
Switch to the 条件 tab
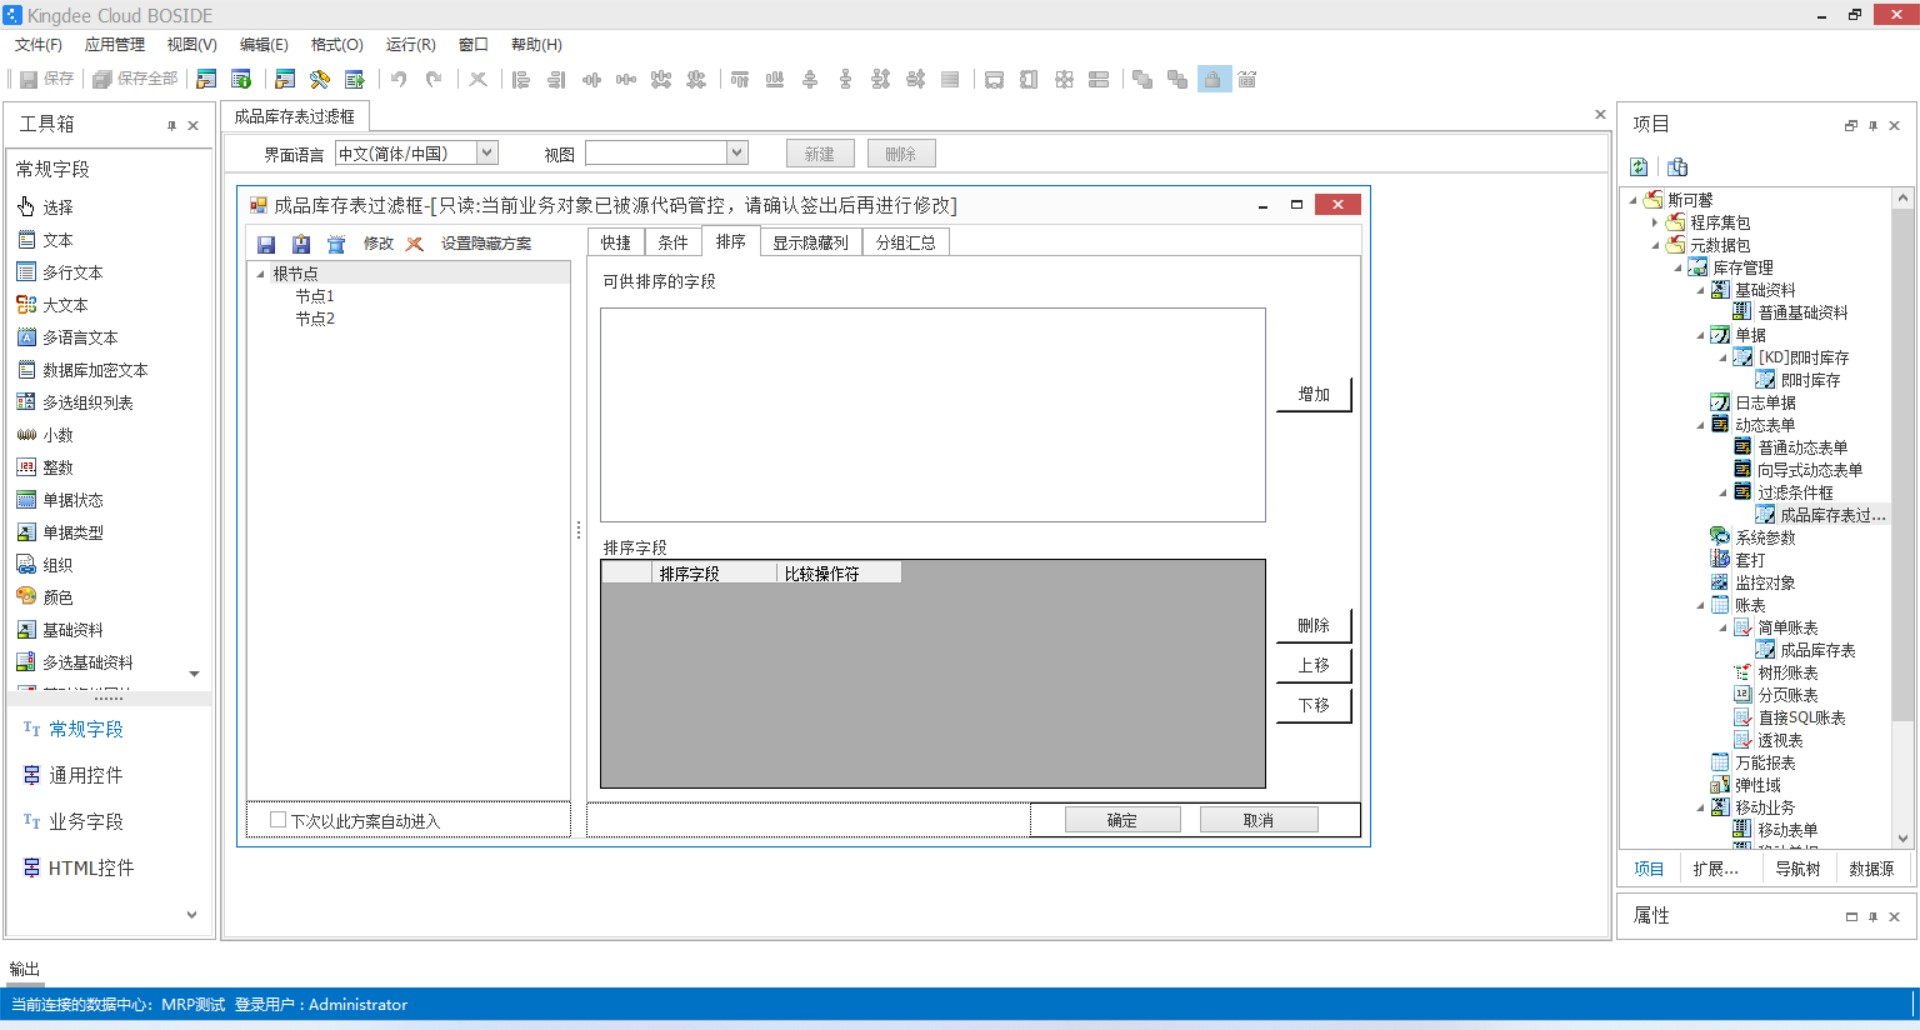tap(673, 243)
